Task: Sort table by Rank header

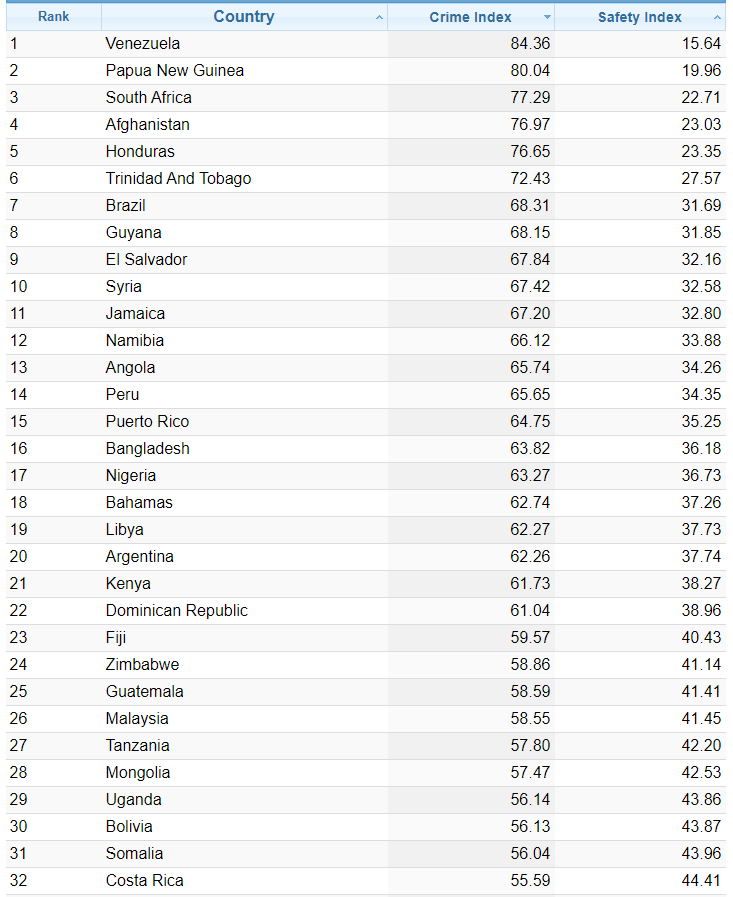Action: [54, 17]
